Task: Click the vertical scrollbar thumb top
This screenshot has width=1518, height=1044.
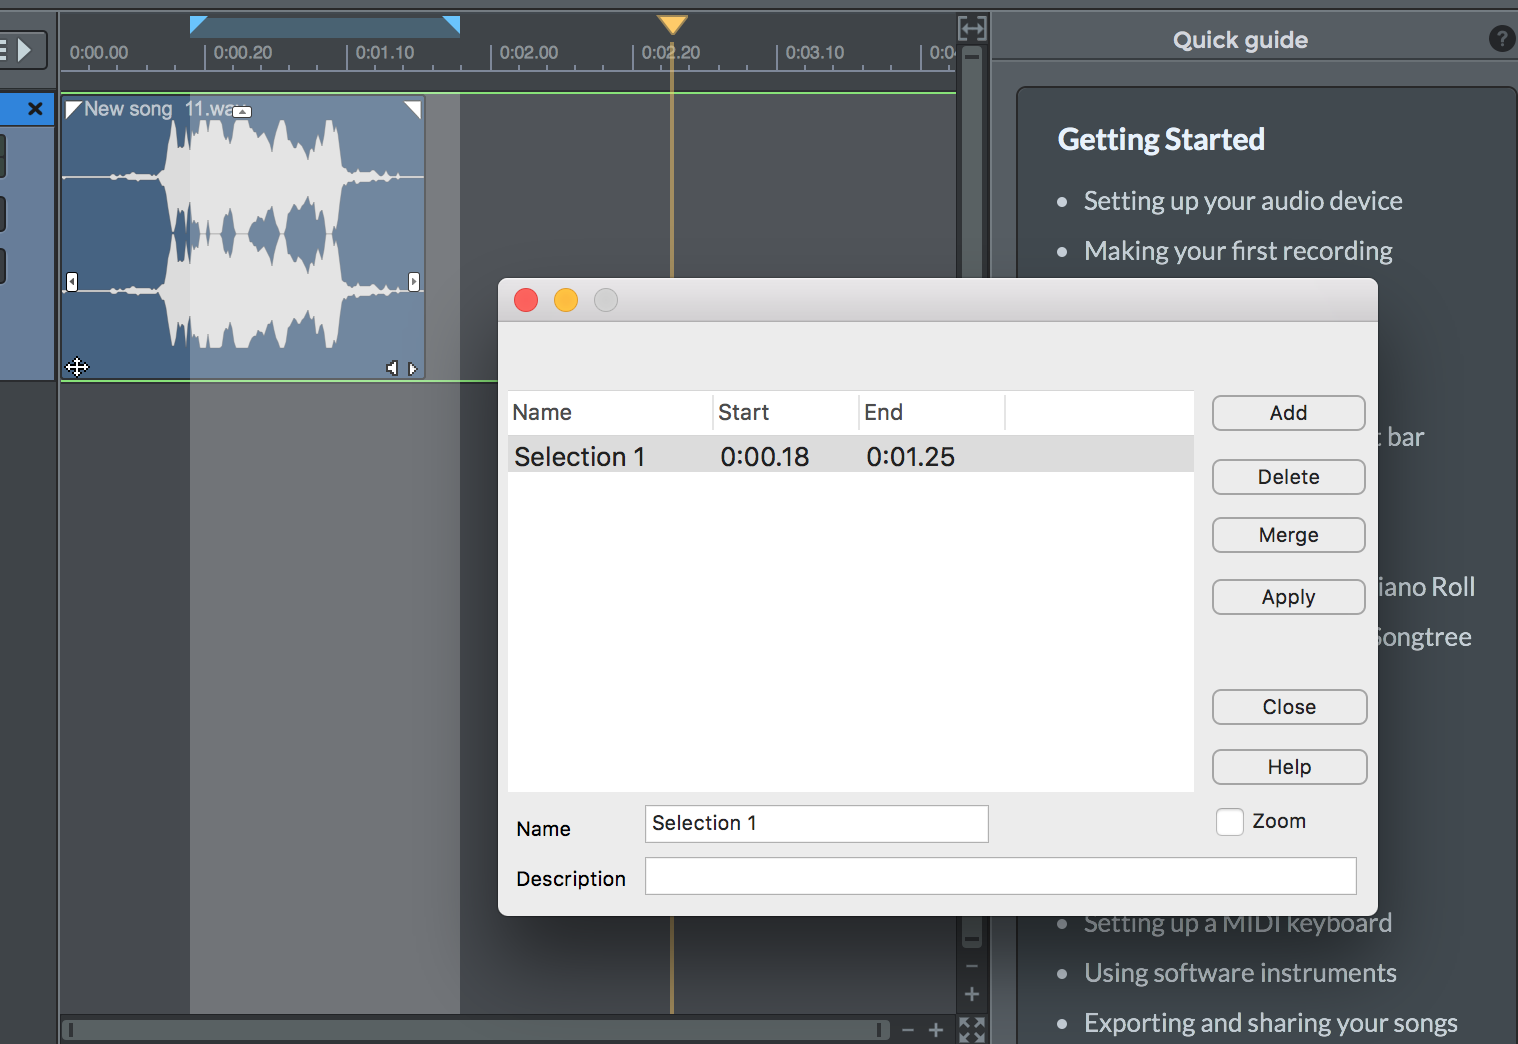Action: point(972,56)
